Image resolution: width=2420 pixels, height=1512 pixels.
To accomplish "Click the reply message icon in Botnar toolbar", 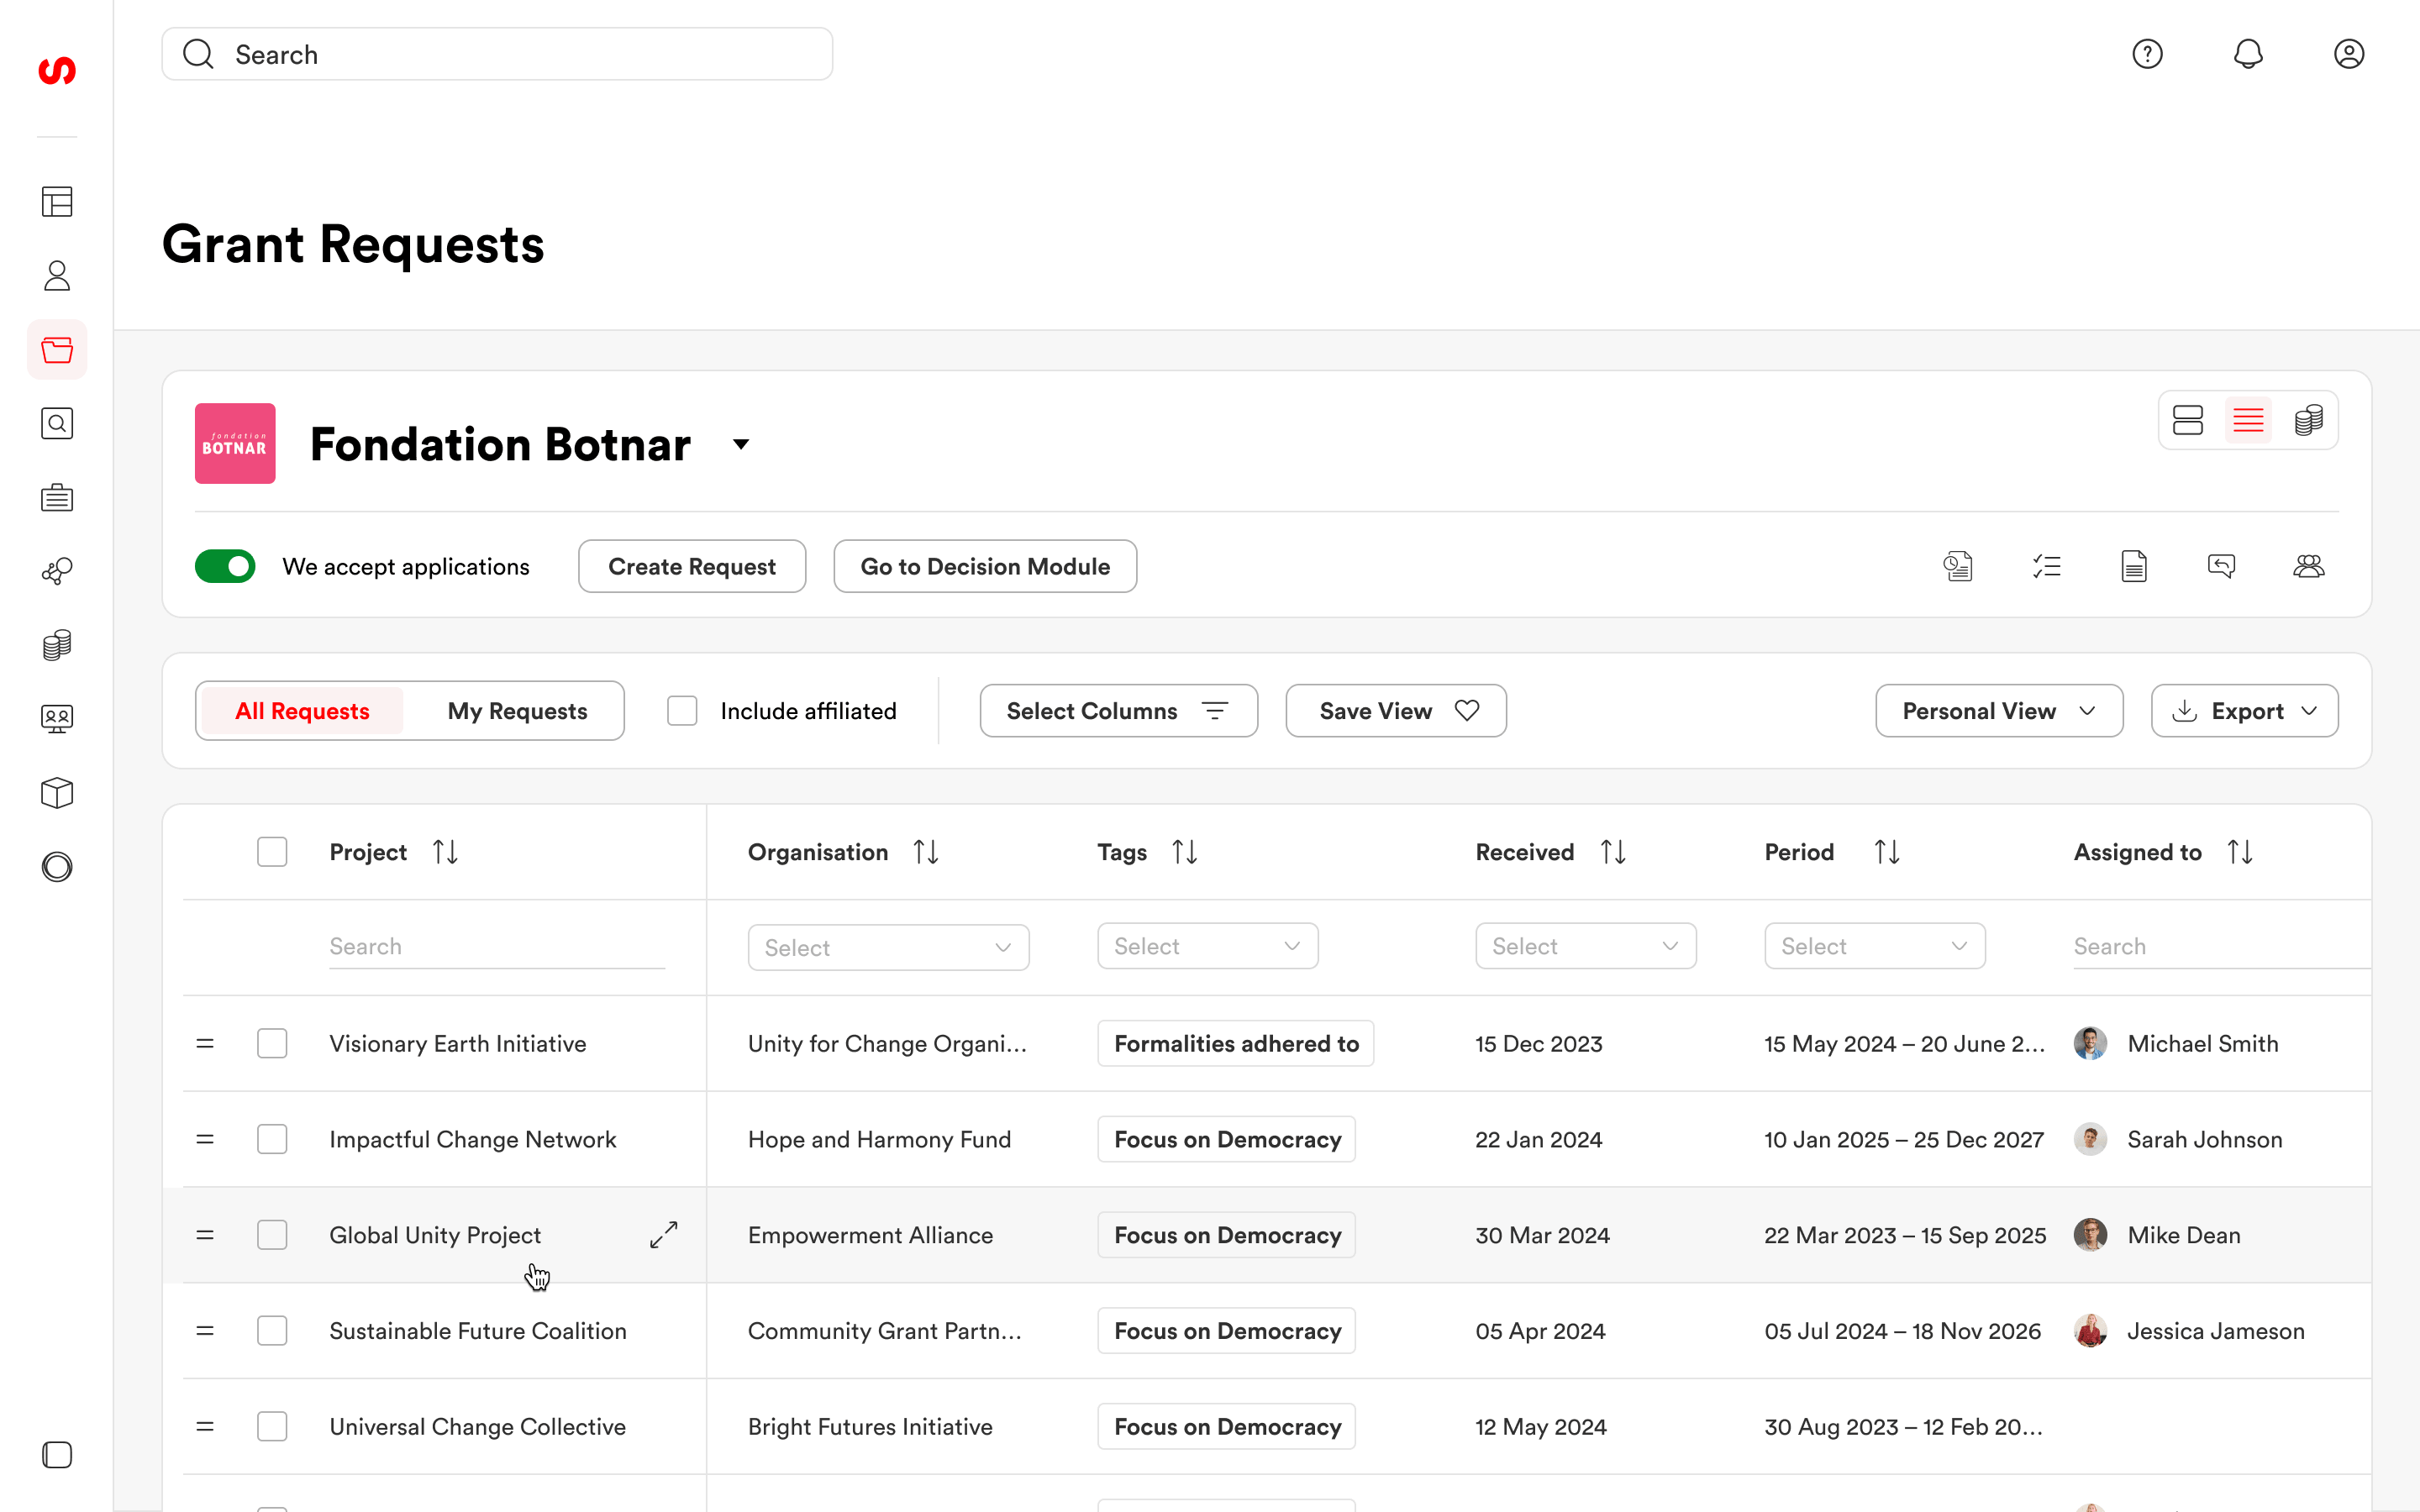I will pyautogui.click(x=2221, y=567).
